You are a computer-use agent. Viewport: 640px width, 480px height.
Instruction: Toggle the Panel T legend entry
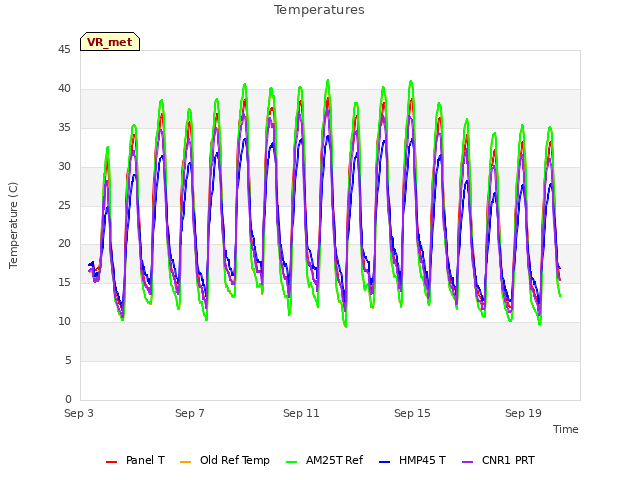click(x=135, y=460)
